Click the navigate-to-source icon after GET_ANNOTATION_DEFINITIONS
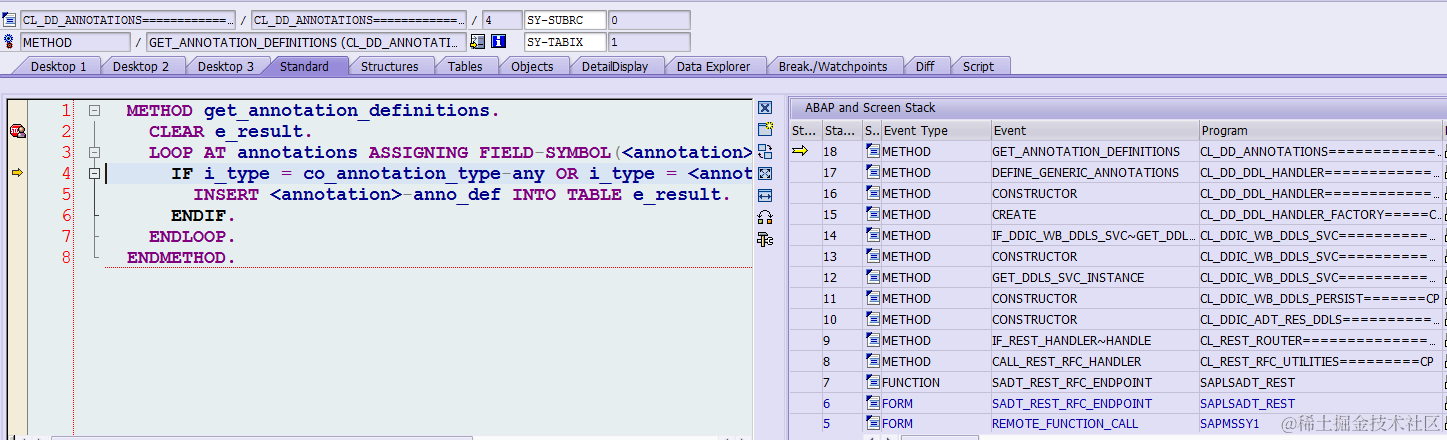1447x440 pixels. [478, 42]
